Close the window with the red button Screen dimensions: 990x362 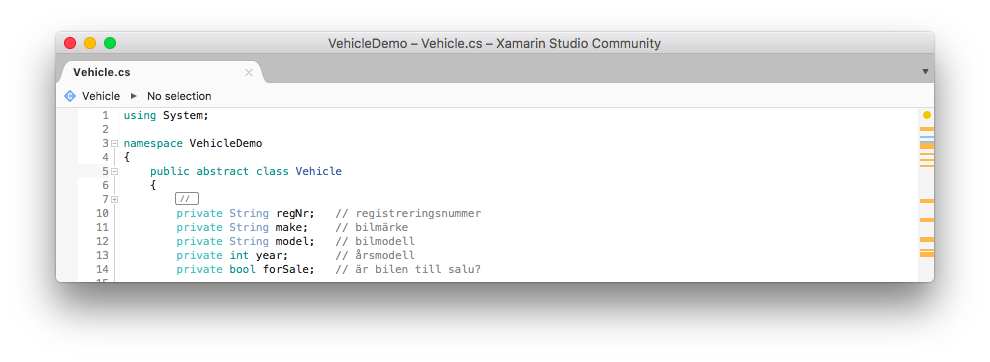point(70,43)
